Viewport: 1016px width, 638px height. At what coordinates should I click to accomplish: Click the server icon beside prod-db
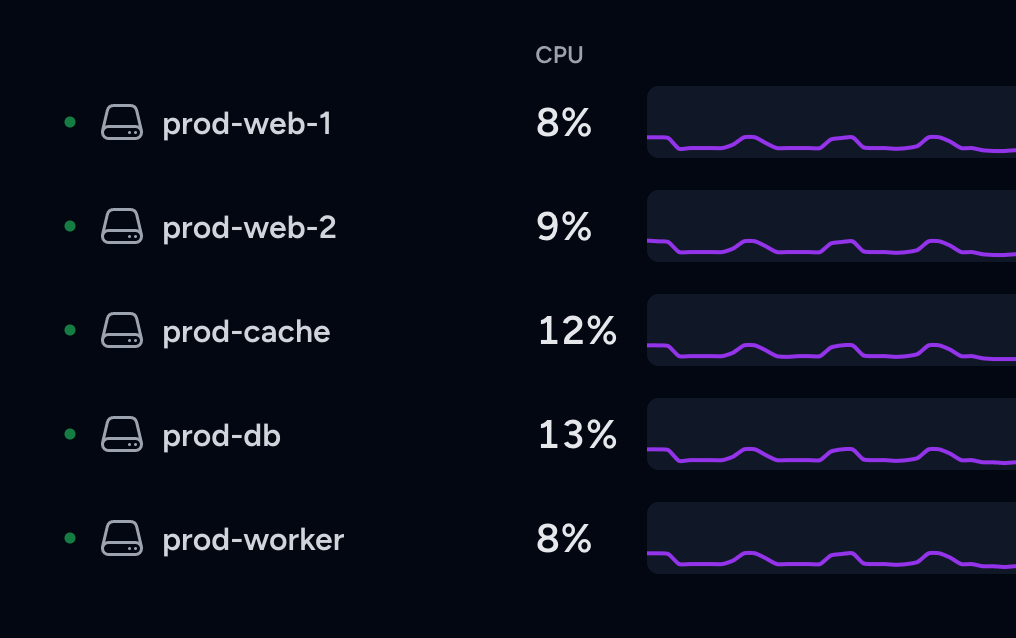122,435
